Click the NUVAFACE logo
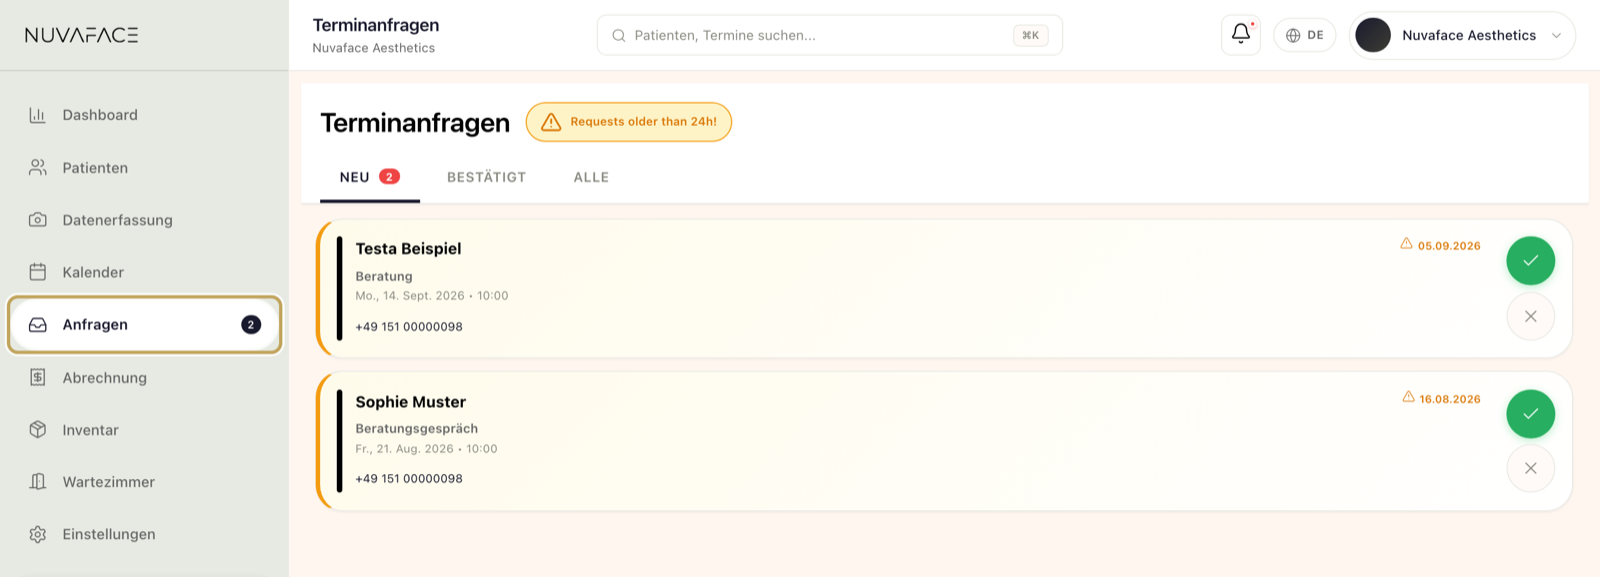 [82, 35]
